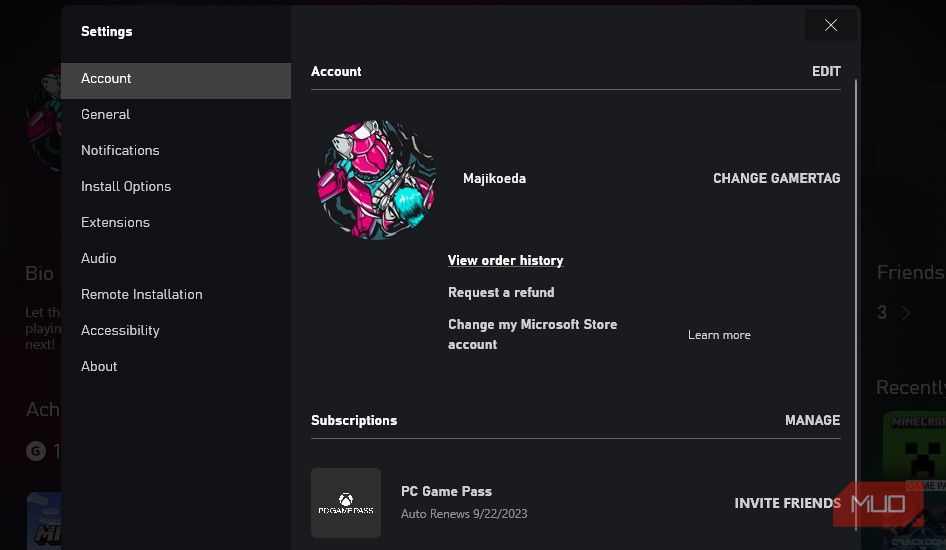Click CHANGE GAMERTAG button
The width and height of the screenshot is (946, 550).
click(x=776, y=178)
